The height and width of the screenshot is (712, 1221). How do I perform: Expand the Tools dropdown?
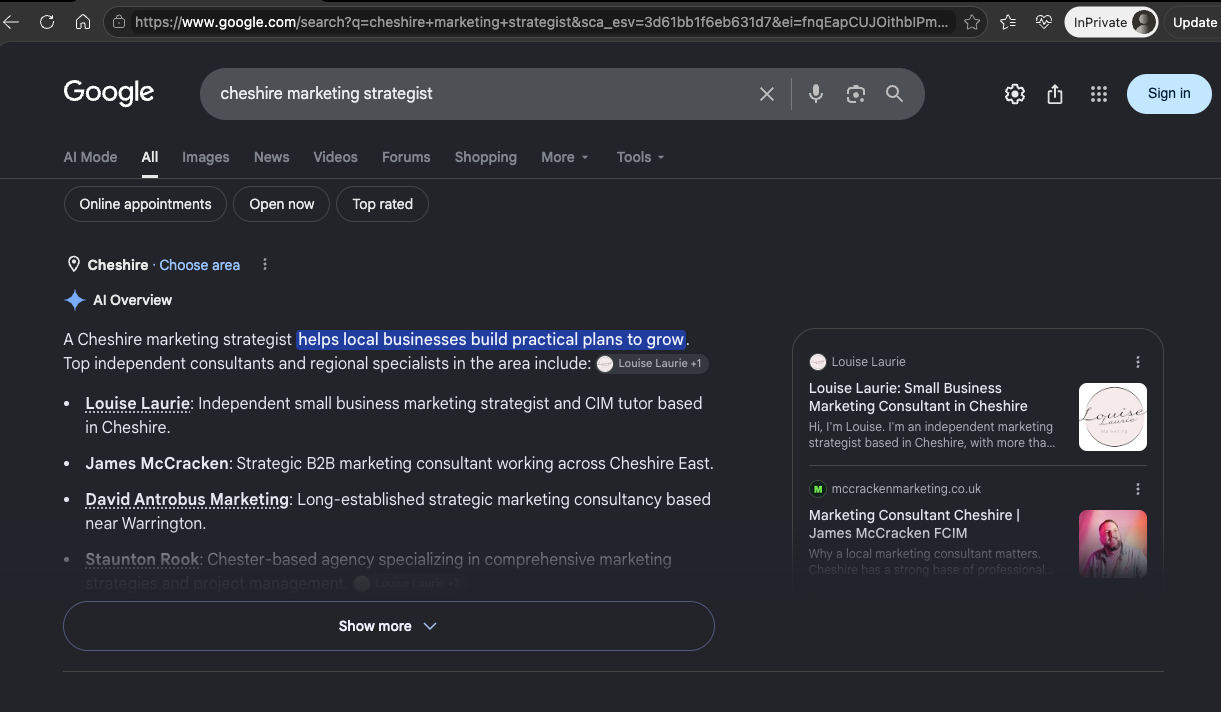(x=640, y=157)
